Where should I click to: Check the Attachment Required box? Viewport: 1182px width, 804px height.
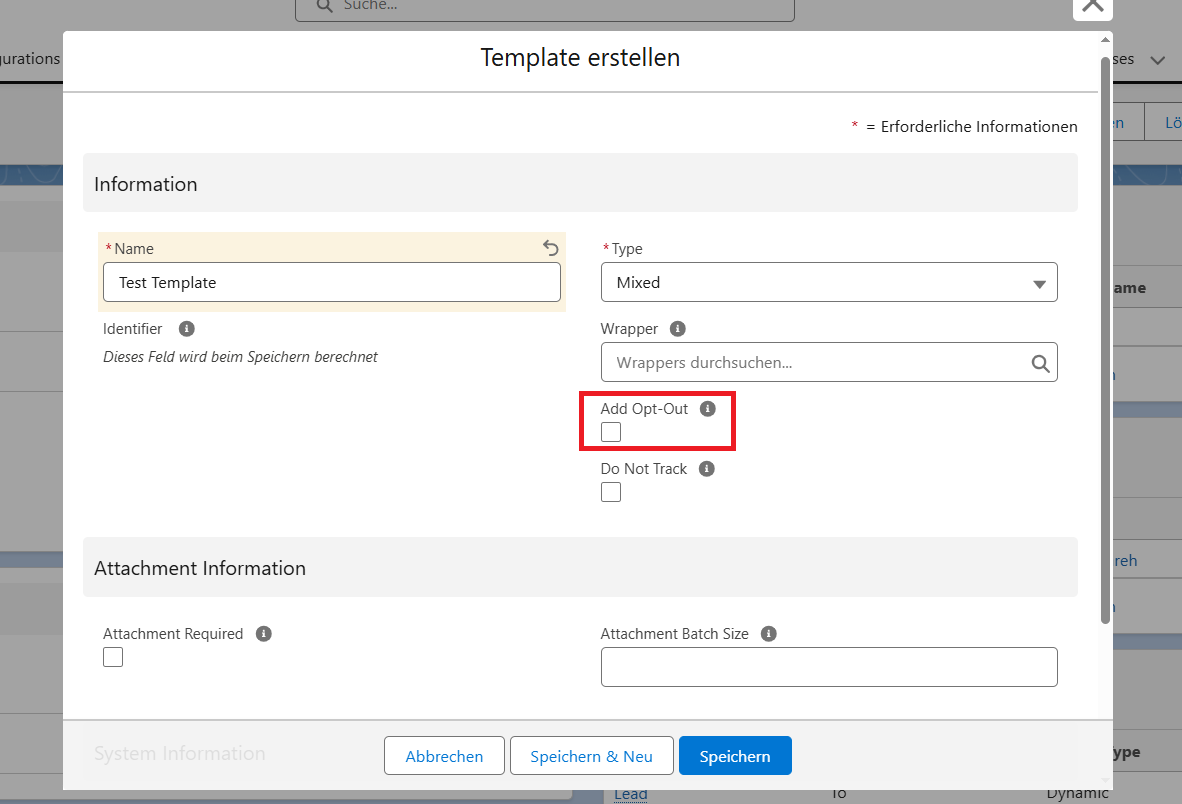point(113,657)
